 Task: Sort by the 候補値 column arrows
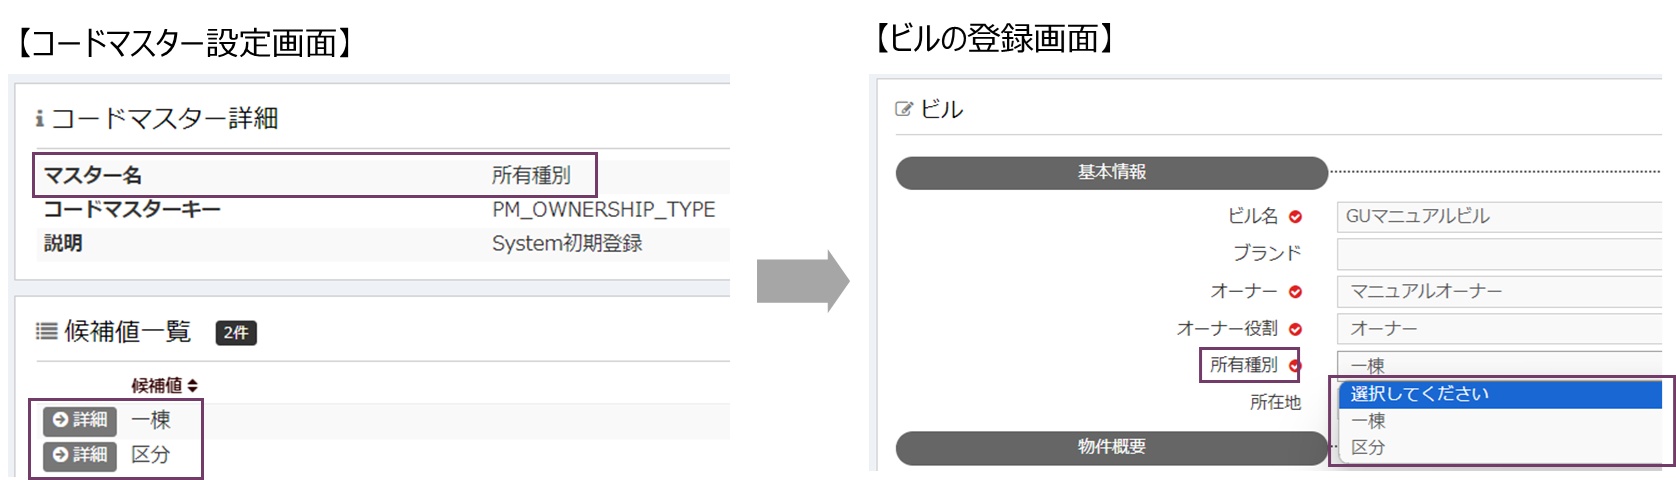[192, 386]
